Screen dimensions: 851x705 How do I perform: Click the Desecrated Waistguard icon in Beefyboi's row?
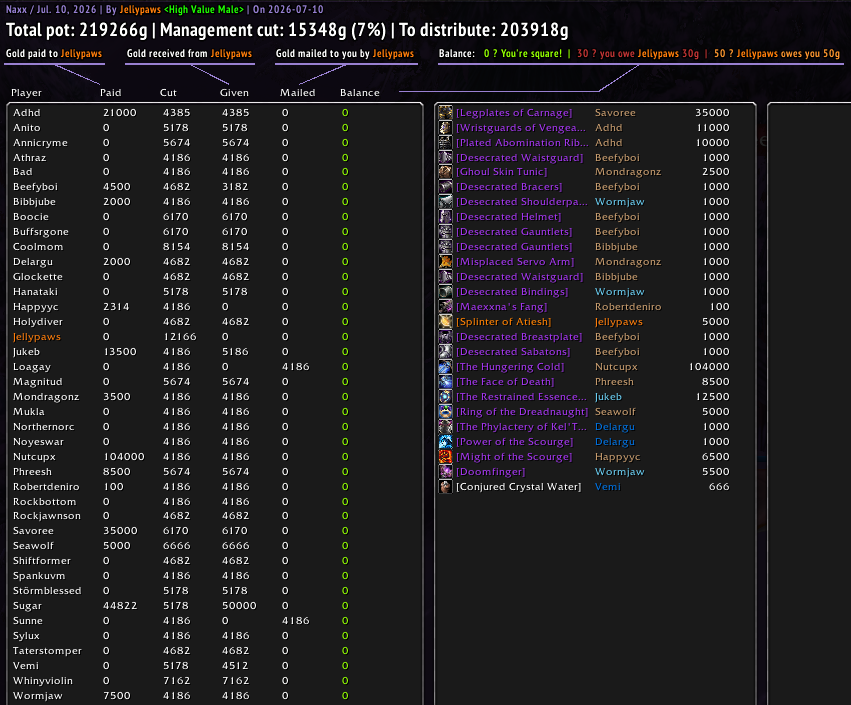click(446, 157)
